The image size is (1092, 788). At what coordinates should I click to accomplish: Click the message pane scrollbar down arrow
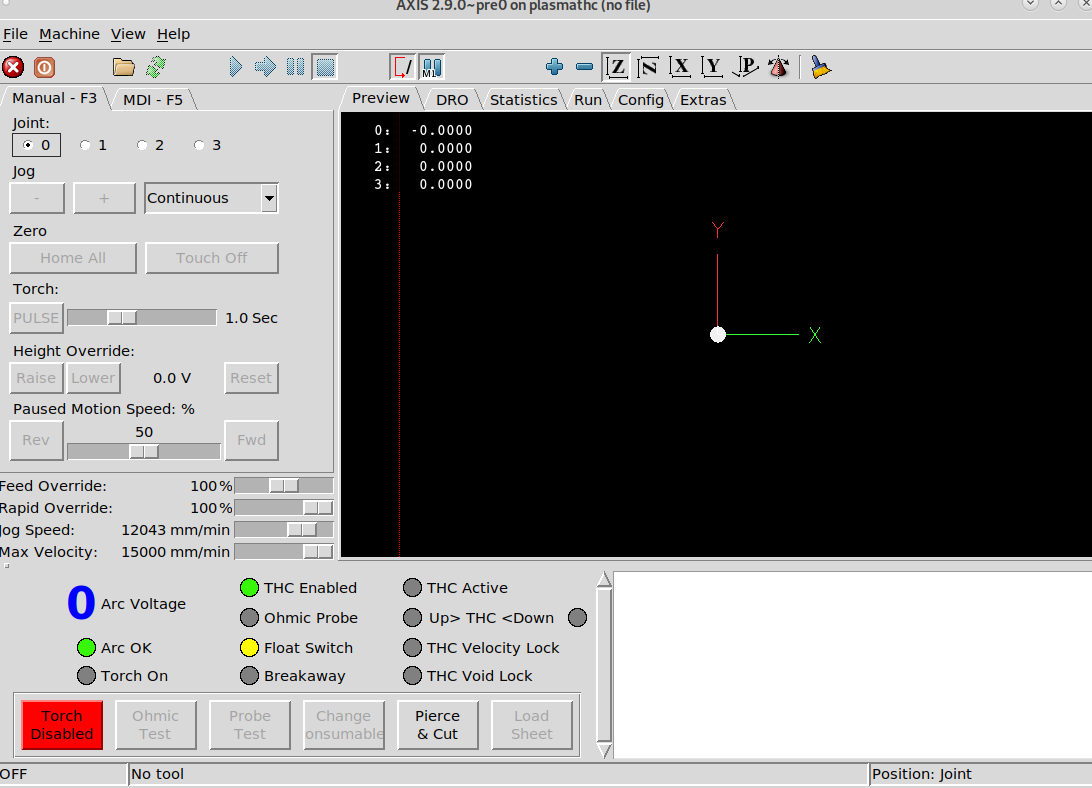tap(604, 751)
